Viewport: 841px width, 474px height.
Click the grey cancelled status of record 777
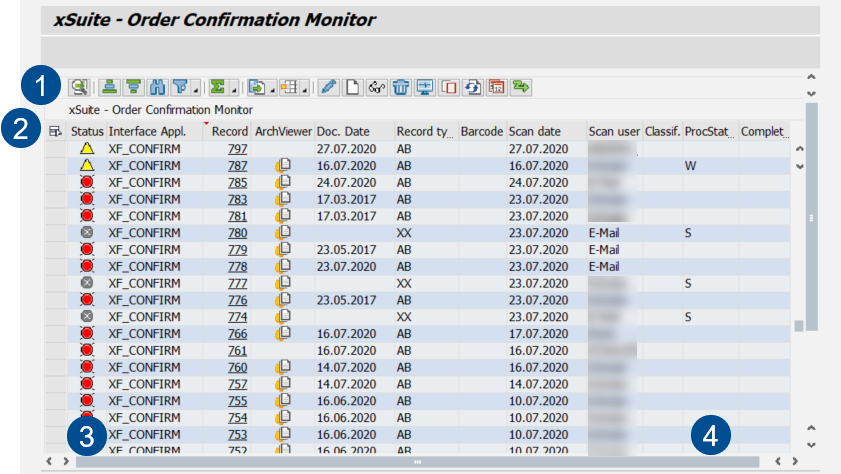(x=87, y=283)
